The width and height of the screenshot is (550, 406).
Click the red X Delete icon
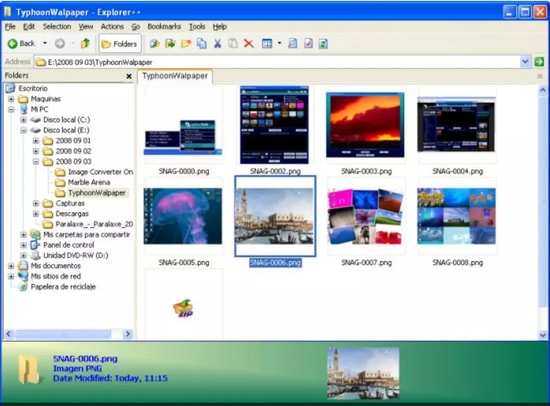[249, 44]
